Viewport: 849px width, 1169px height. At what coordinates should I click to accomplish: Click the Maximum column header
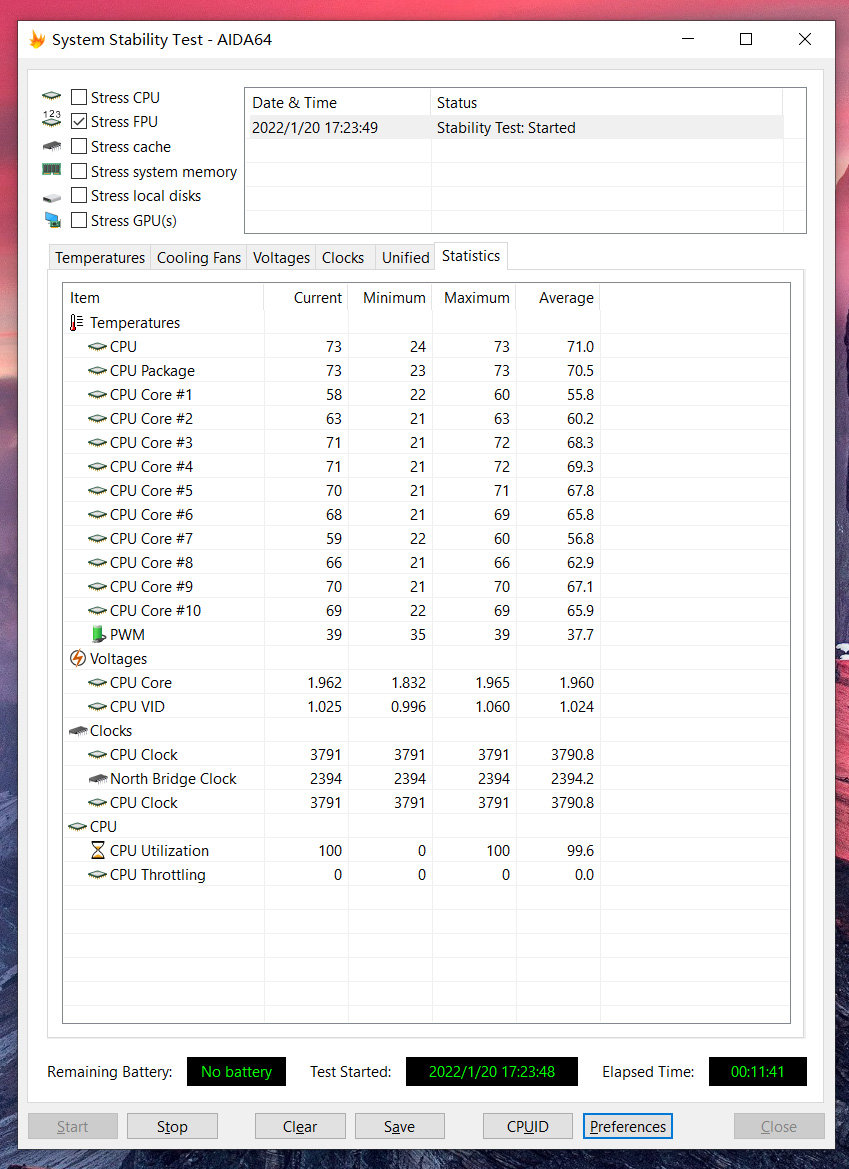pos(476,298)
